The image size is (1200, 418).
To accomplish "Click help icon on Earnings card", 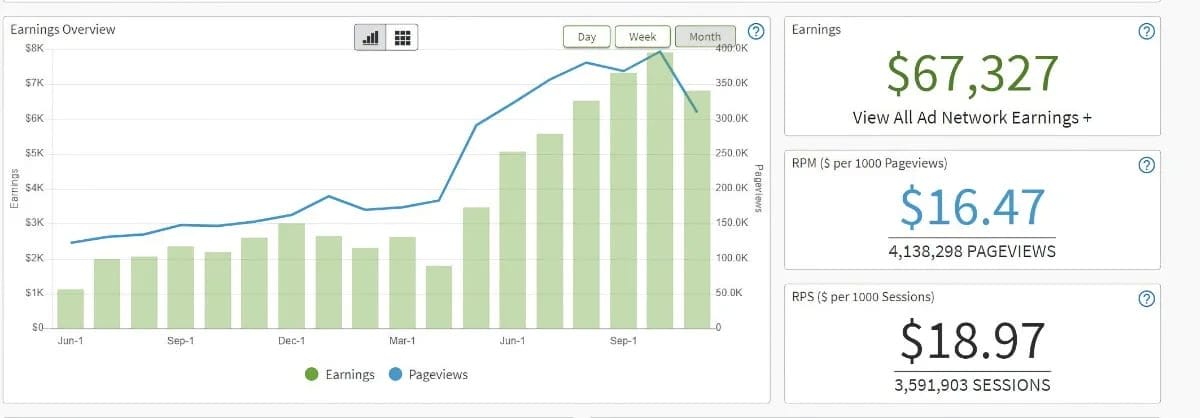I will tap(1147, 31).
